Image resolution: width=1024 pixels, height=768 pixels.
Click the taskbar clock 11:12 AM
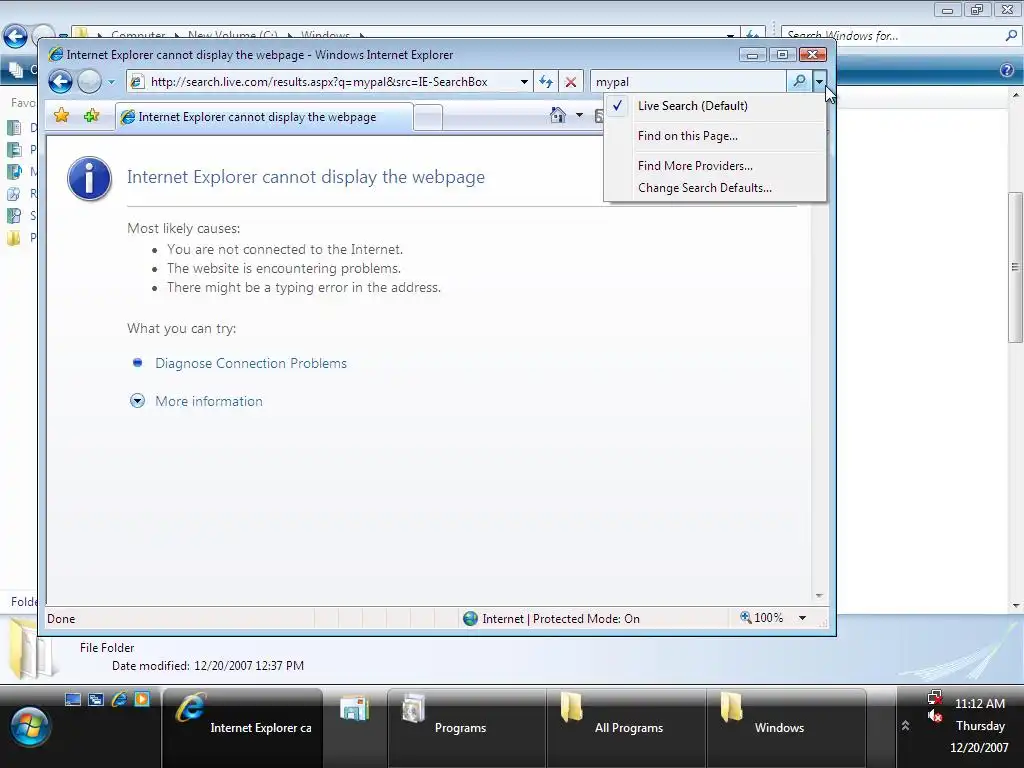point(980,704)
